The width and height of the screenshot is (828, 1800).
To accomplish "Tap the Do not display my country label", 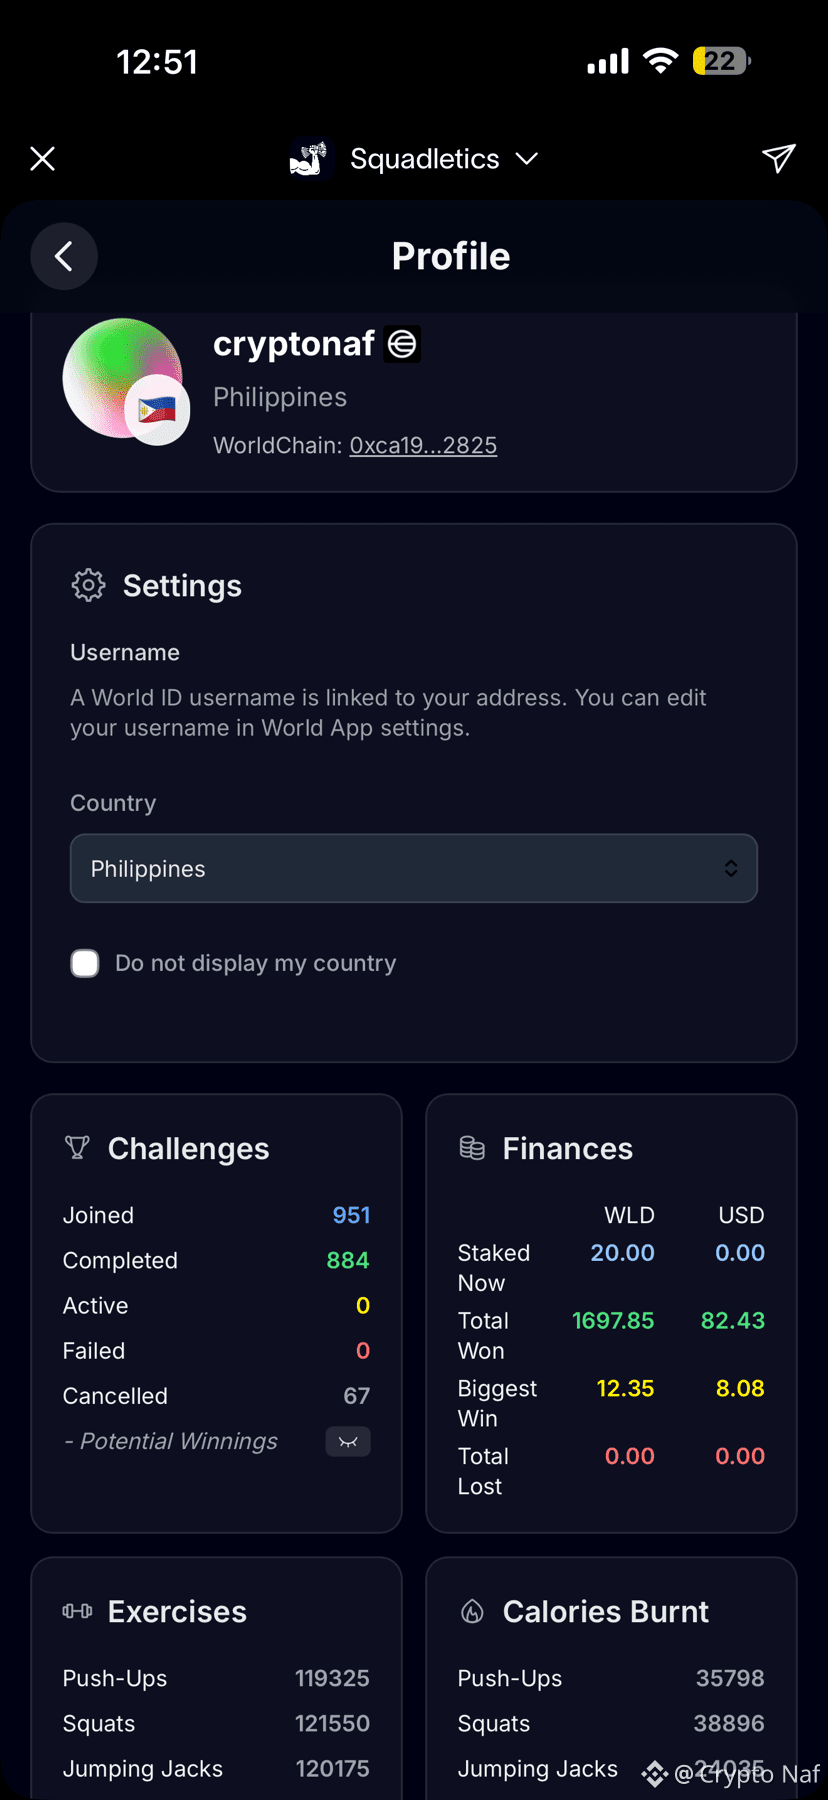I will [x=256, y=963].
